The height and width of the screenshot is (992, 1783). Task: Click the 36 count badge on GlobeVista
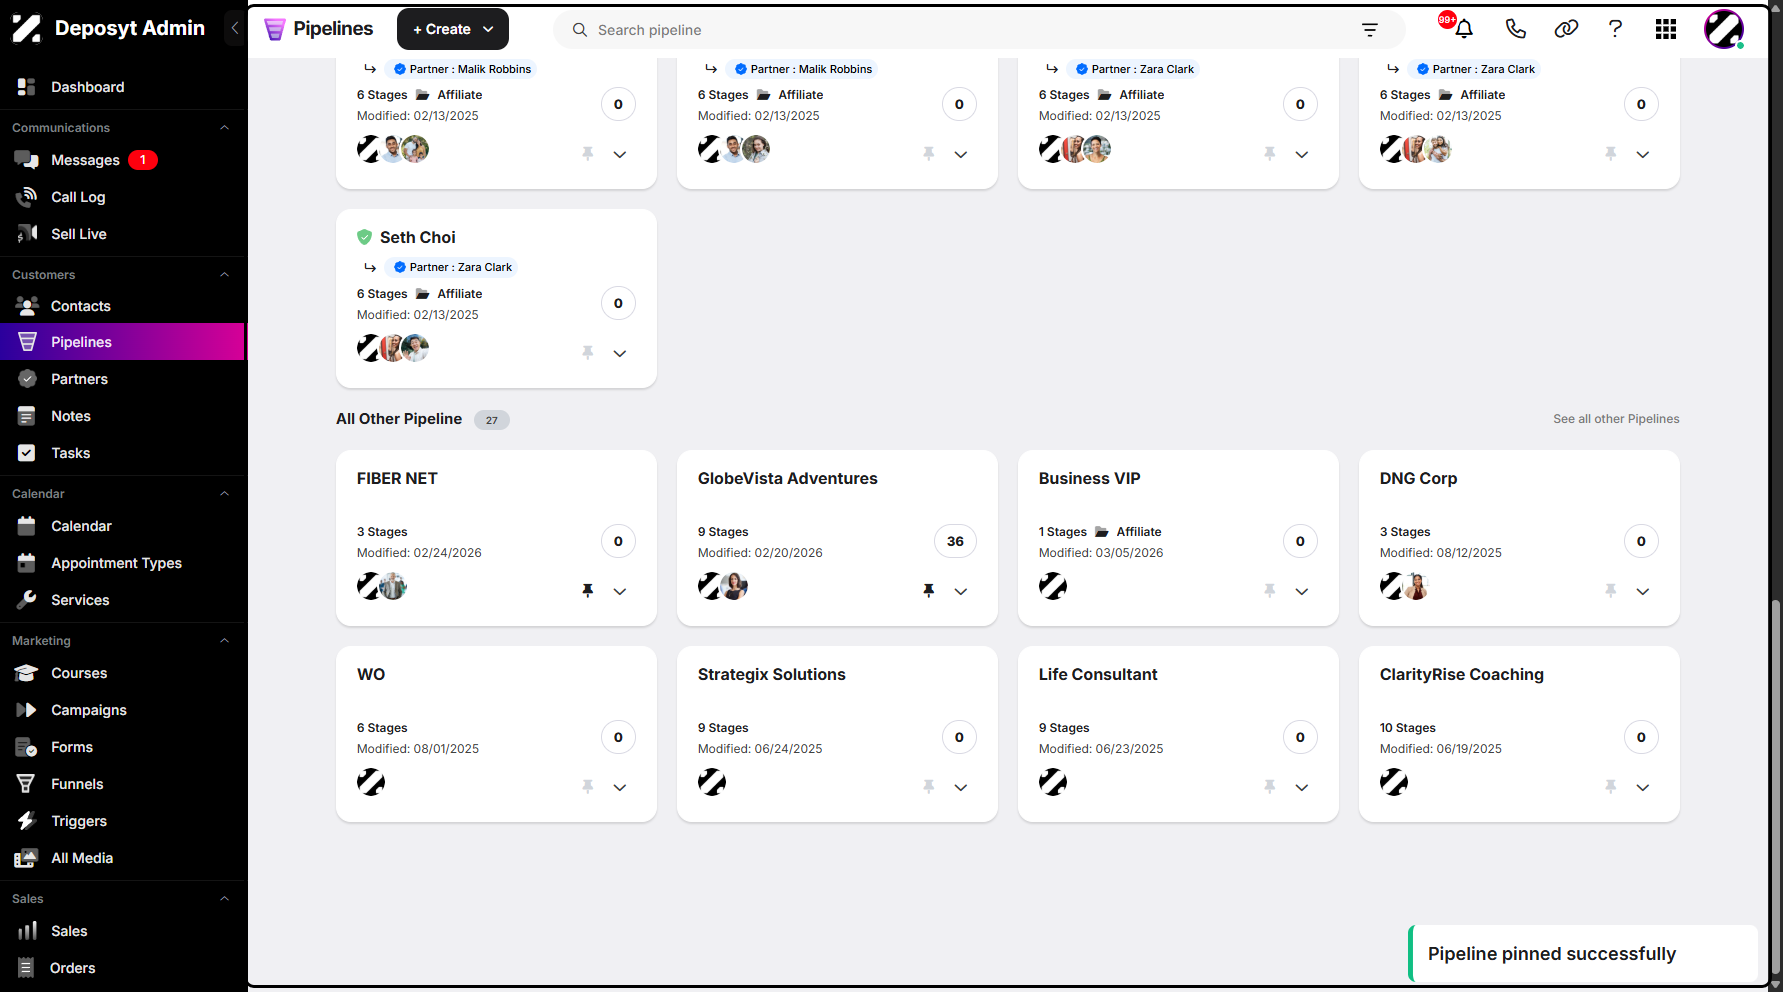(x=955, y=541)
